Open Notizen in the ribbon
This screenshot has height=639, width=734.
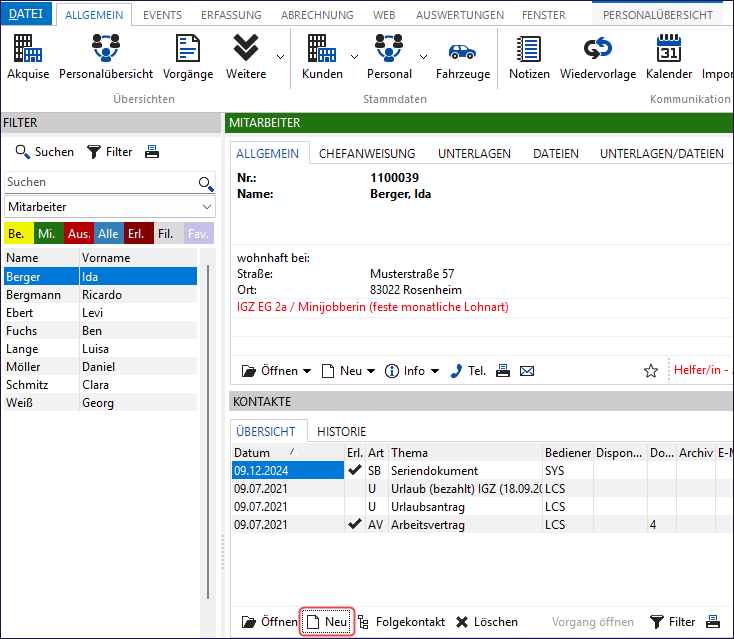coord(528,56)
